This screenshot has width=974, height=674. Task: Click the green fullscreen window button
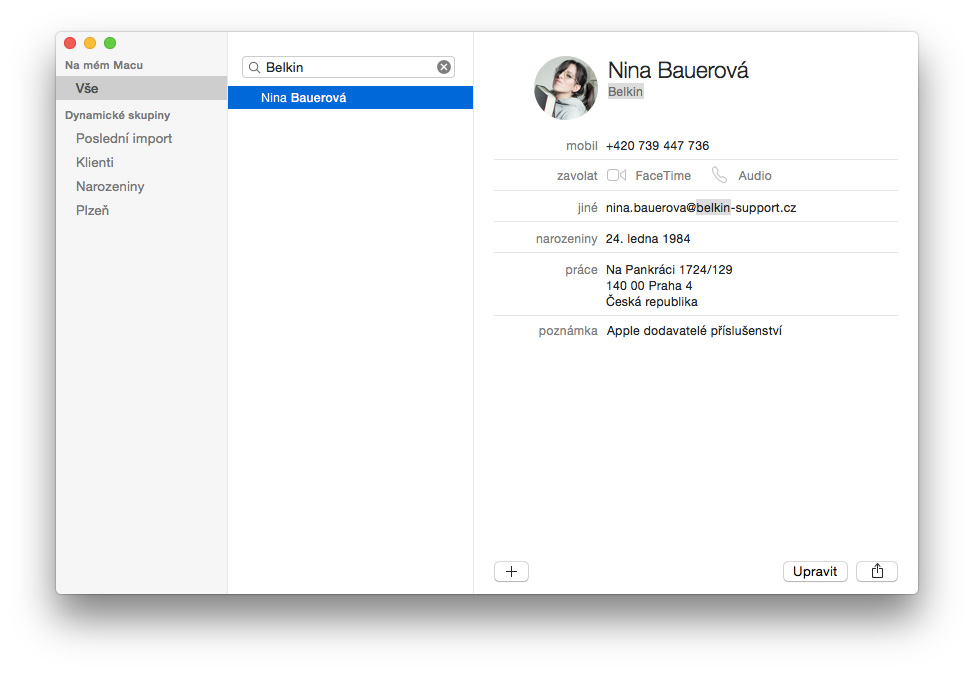110,43
